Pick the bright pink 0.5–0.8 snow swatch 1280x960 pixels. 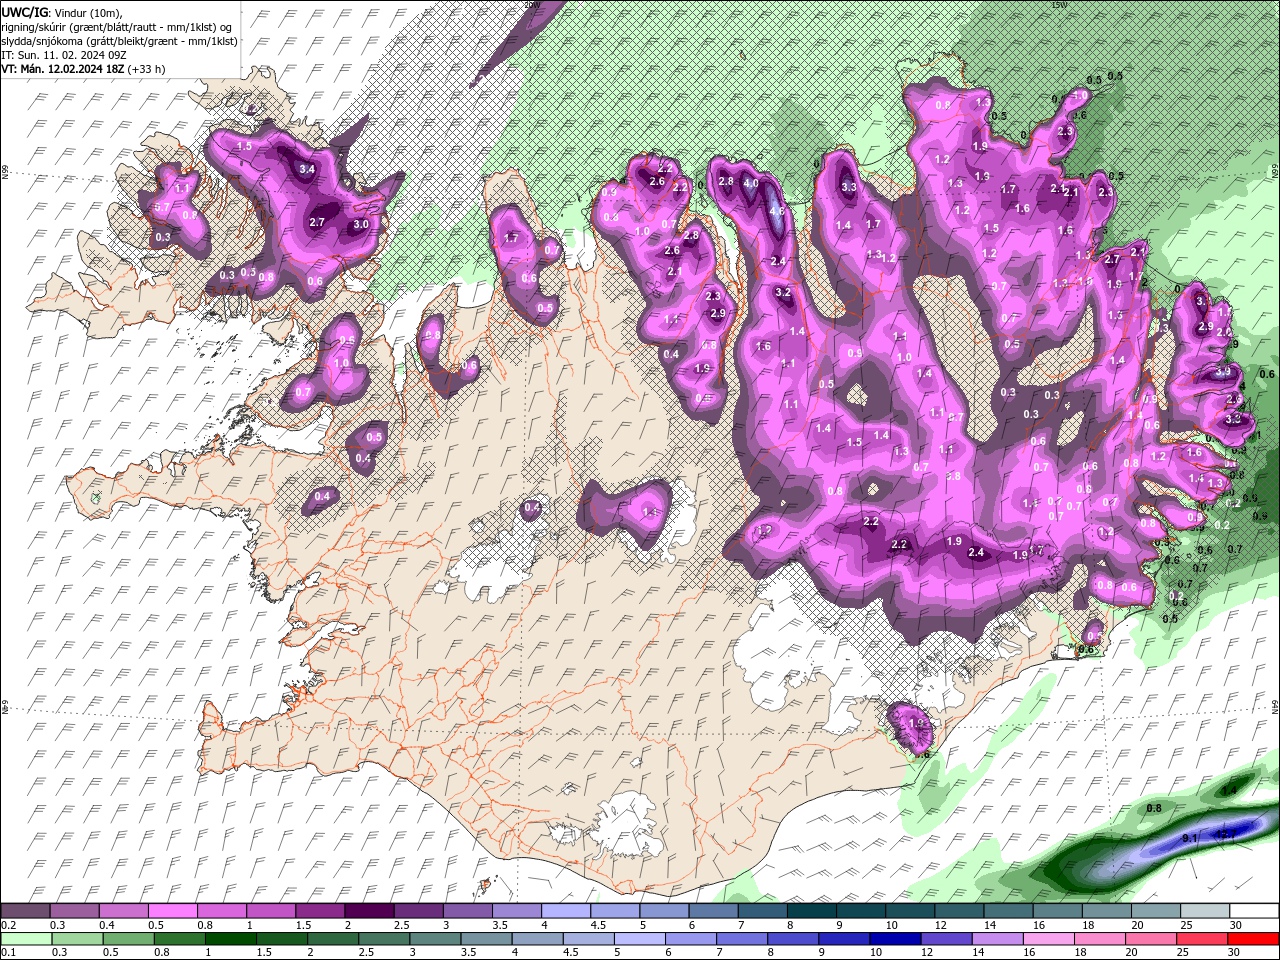(173, 911)
